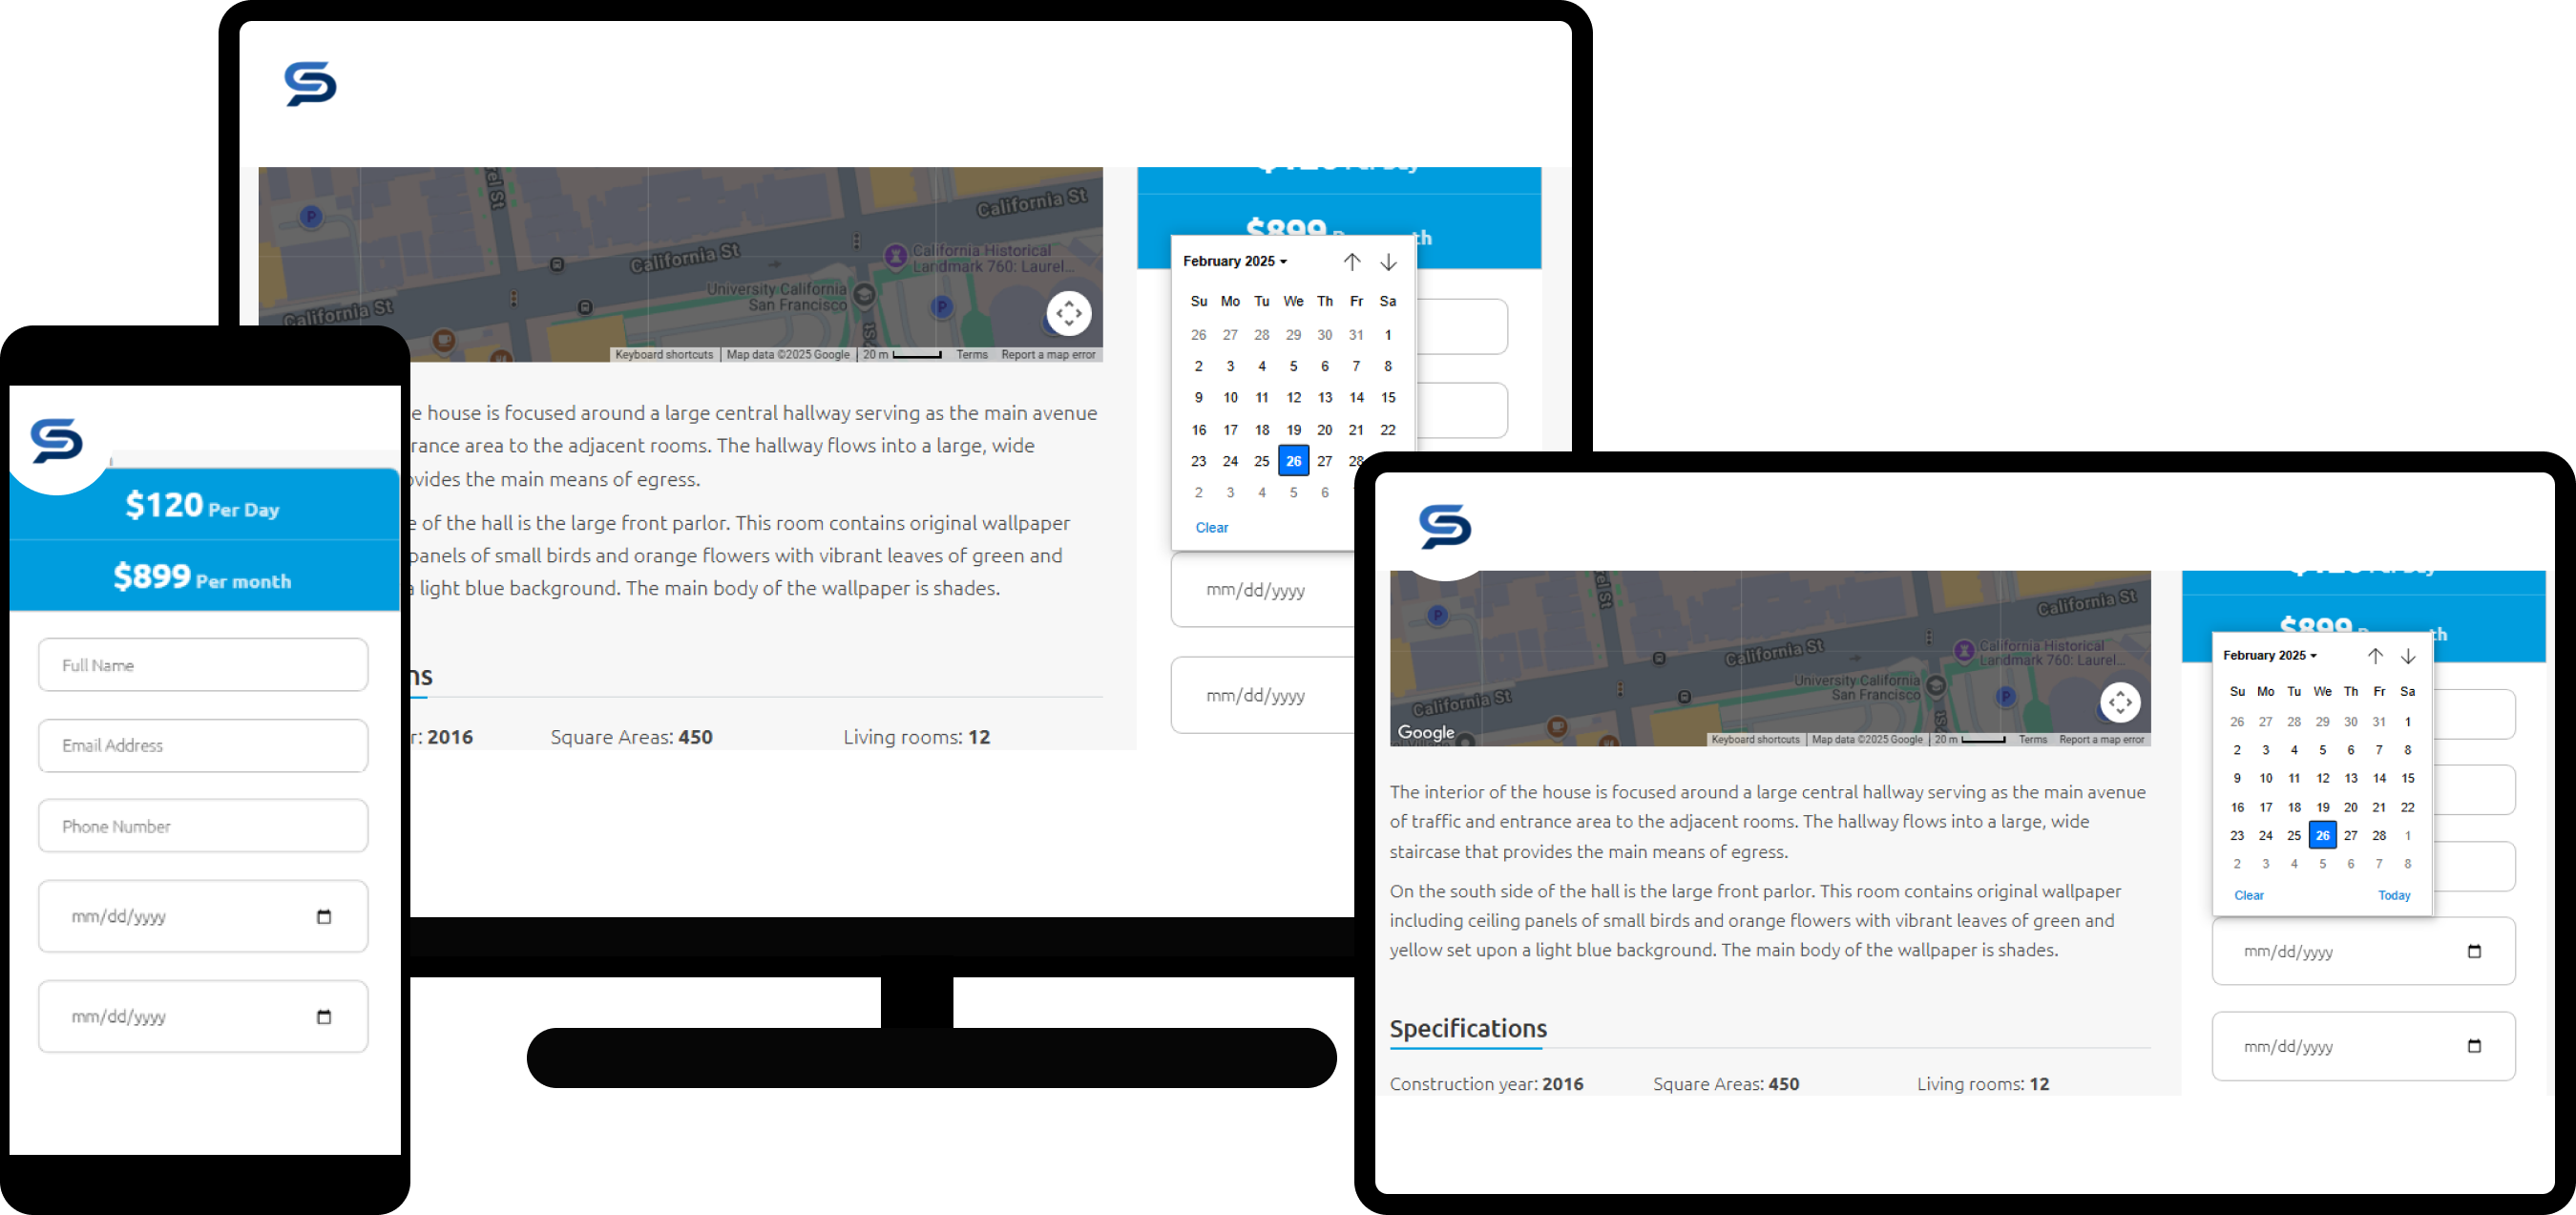Go to previous month in desktop calendar
Screen dimensions: 2576x1215
coord(1351,262)
